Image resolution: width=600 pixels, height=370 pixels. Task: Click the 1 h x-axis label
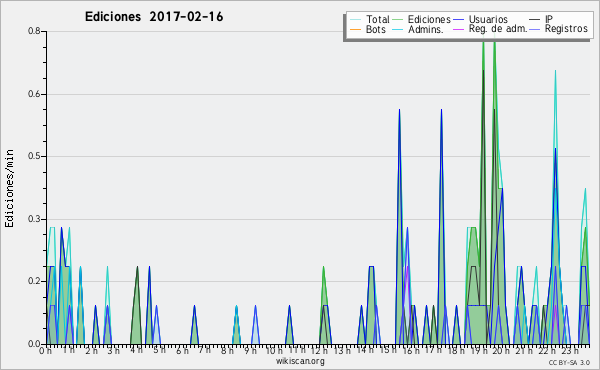tap(68, 350)
